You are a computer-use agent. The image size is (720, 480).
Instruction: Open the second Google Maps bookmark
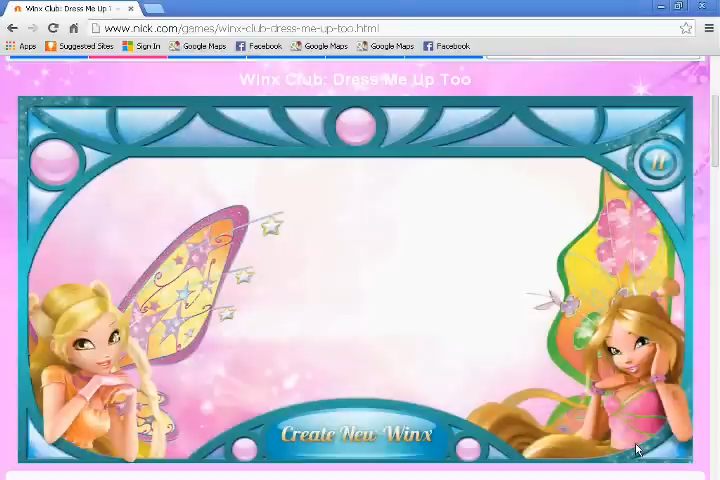(319, 46)
